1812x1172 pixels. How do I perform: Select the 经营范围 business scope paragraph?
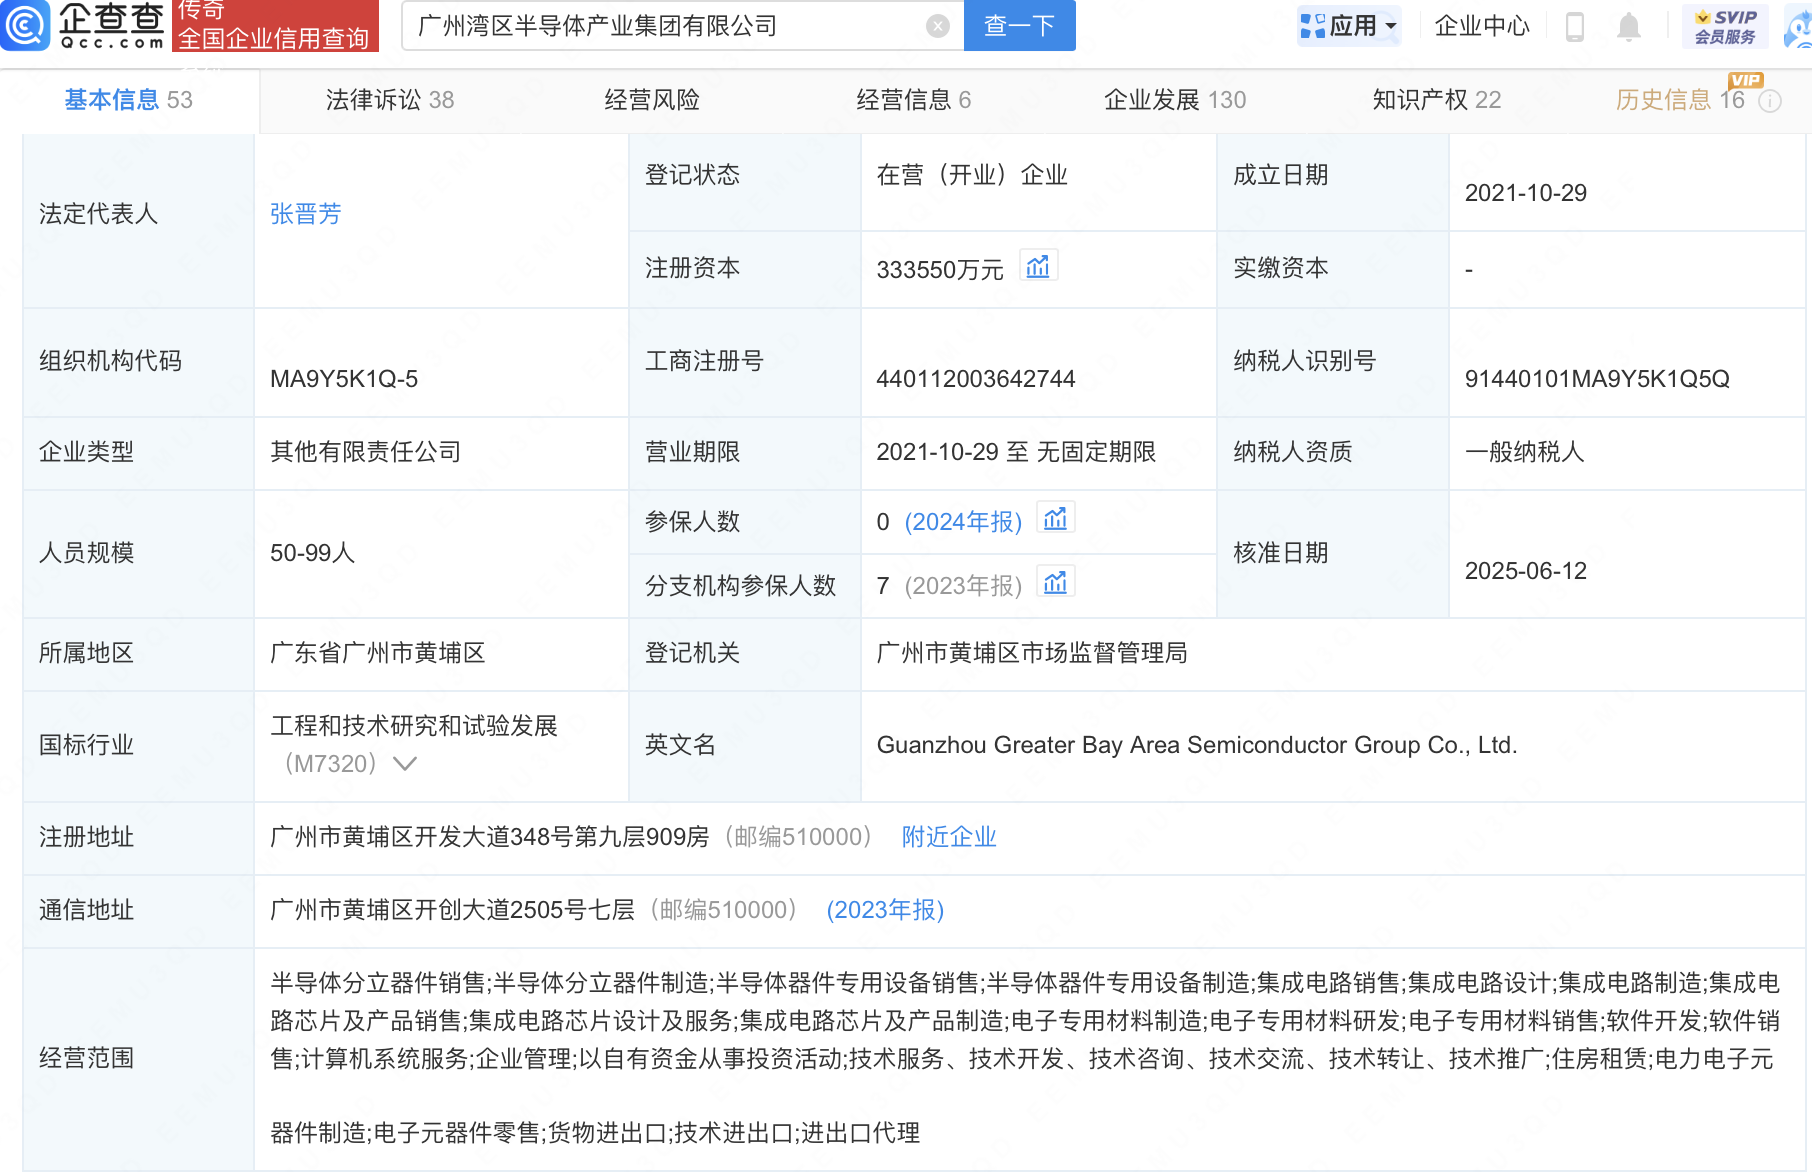click(x=1025, y=1058)
